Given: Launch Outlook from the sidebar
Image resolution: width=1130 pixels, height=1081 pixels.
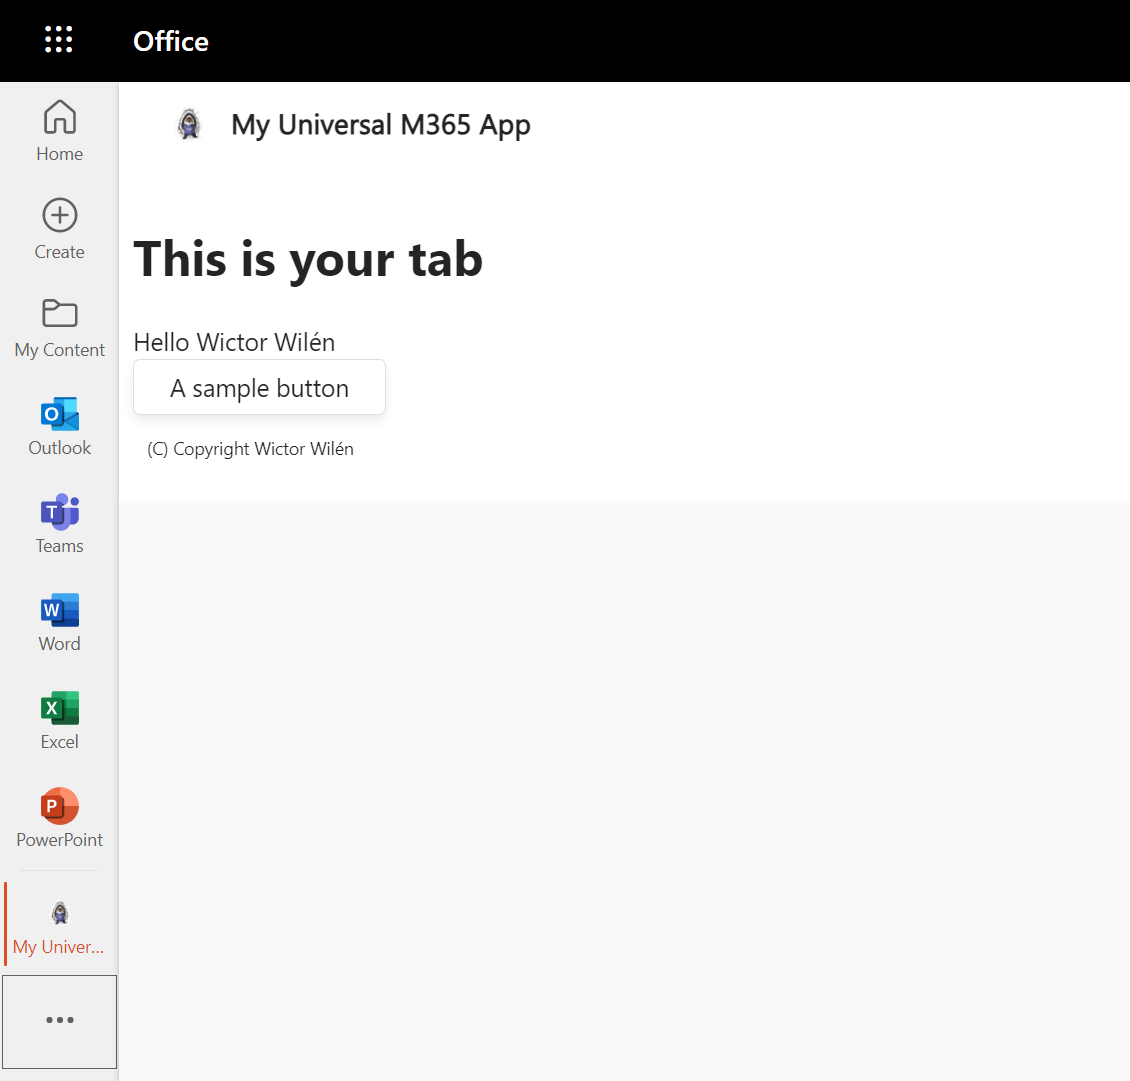Looking at the screenshot, I should pos(59,425).
